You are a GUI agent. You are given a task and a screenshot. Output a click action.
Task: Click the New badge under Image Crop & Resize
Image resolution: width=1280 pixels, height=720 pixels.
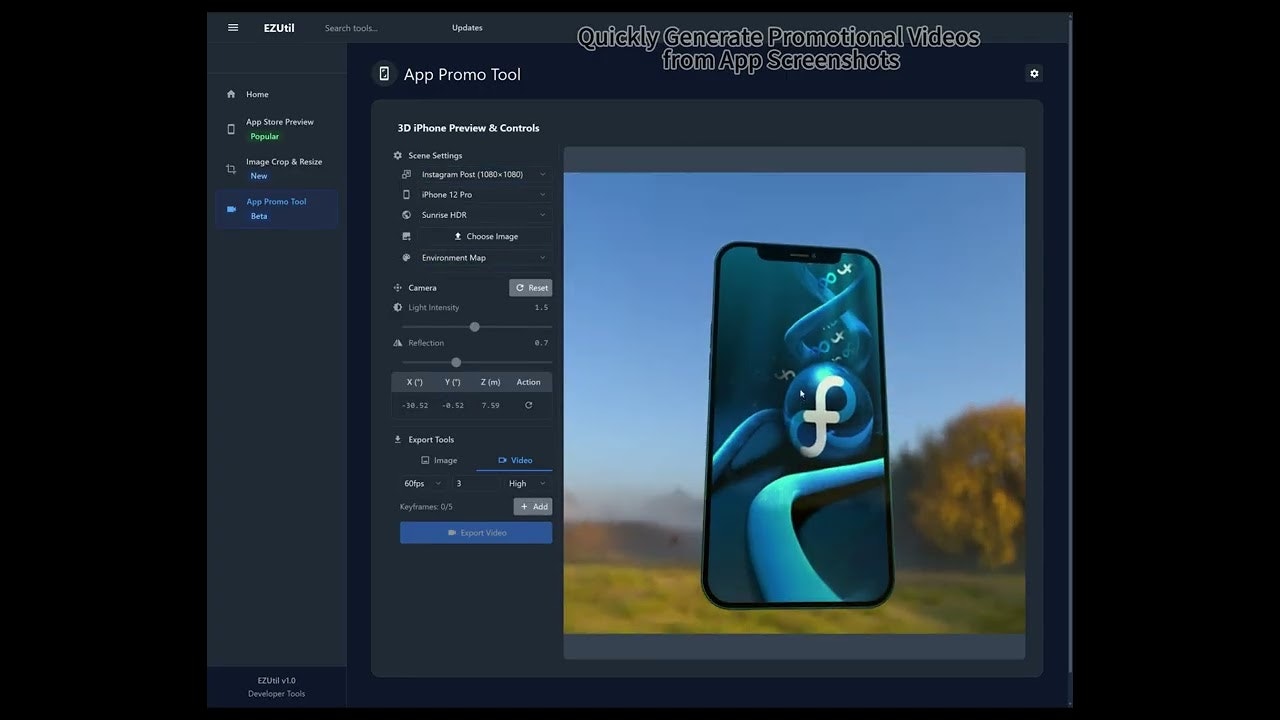point(259,176)
